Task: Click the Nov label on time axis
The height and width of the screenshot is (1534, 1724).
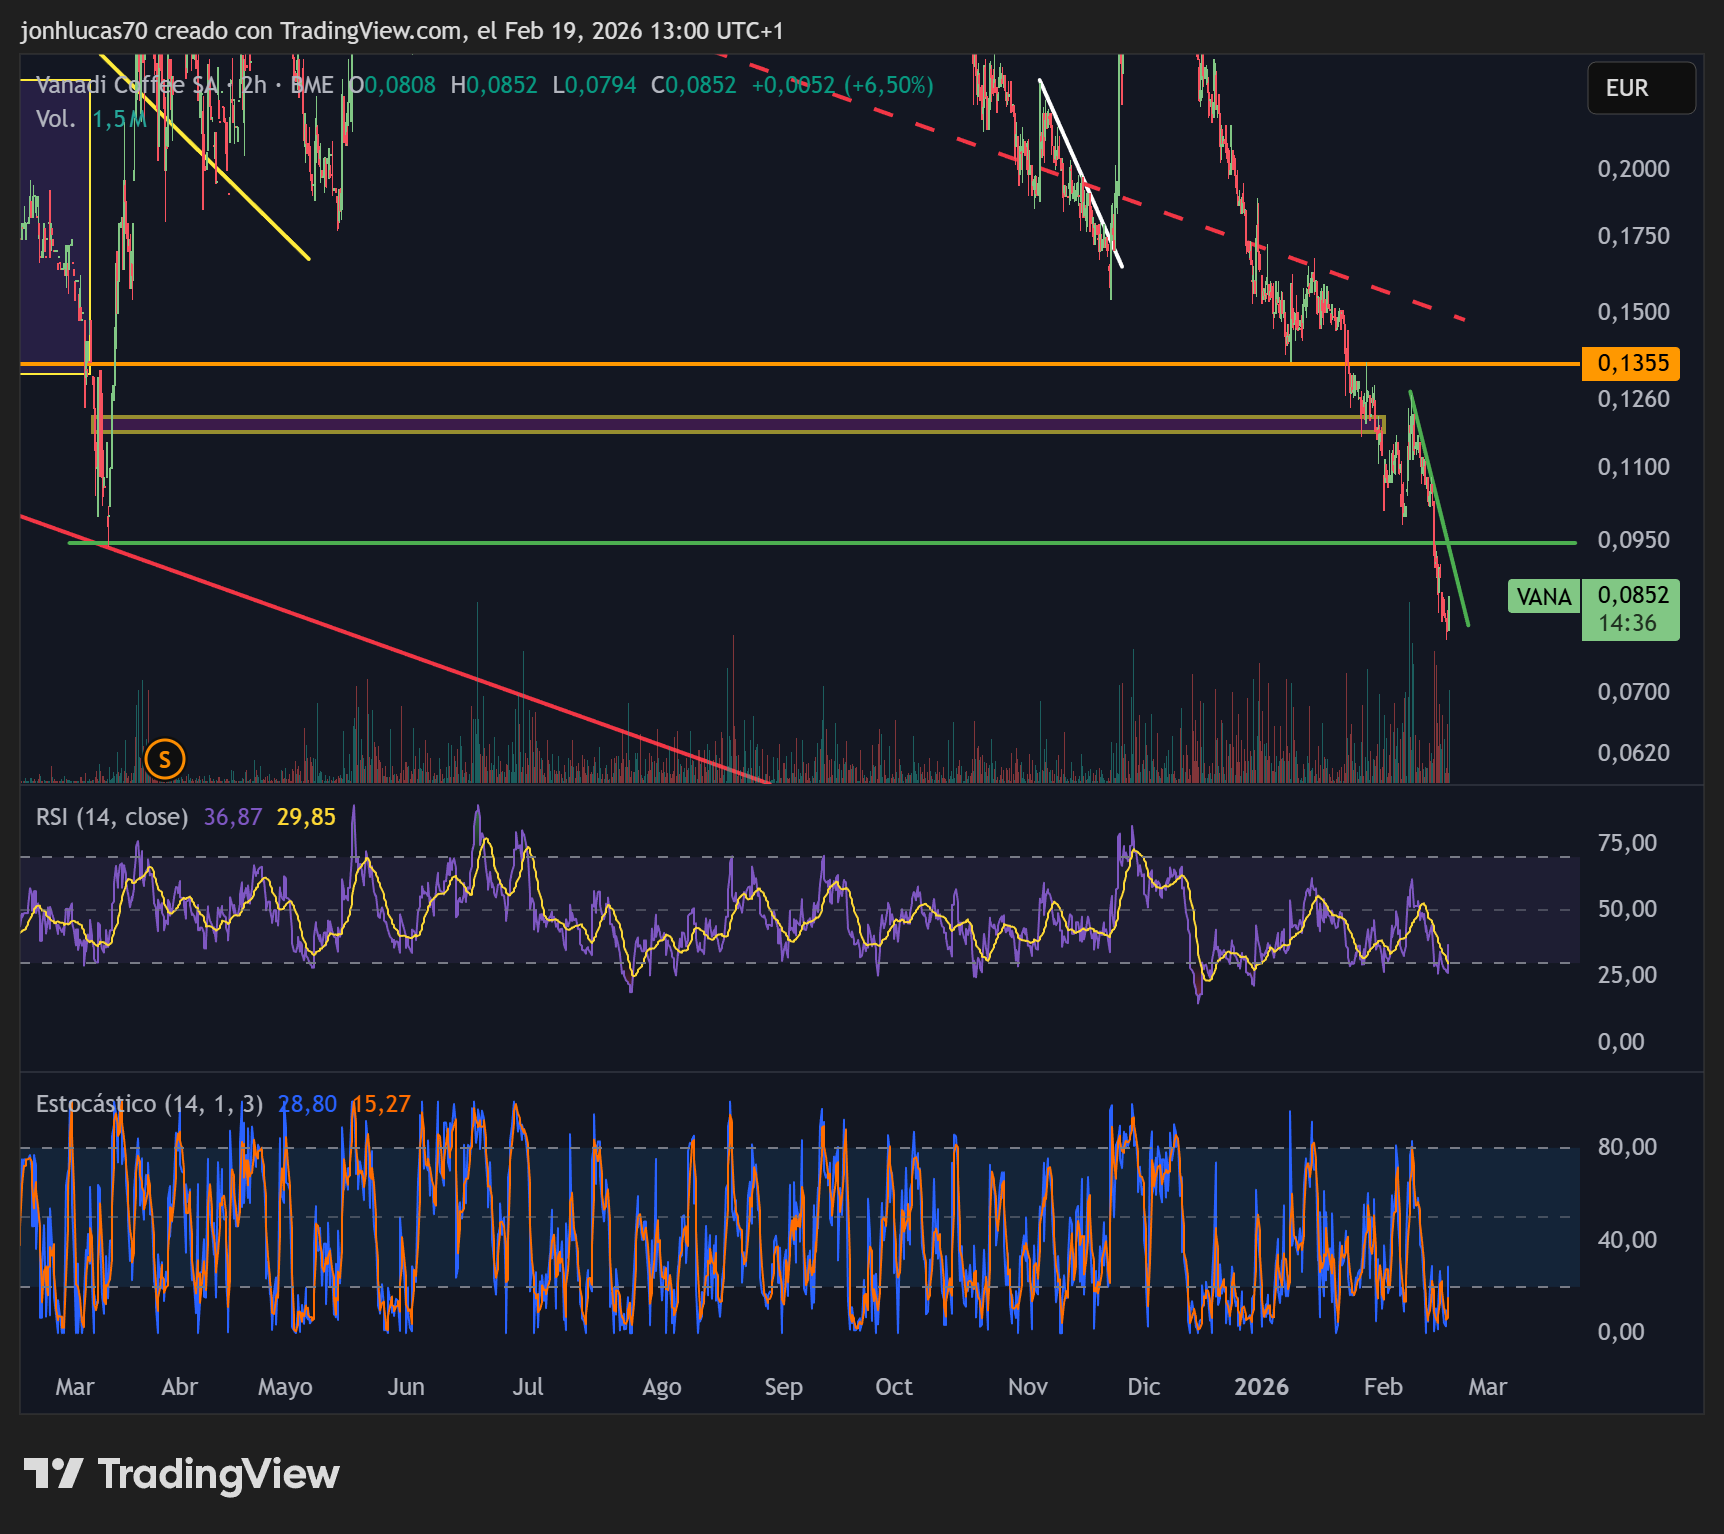Action: 1028,1387
